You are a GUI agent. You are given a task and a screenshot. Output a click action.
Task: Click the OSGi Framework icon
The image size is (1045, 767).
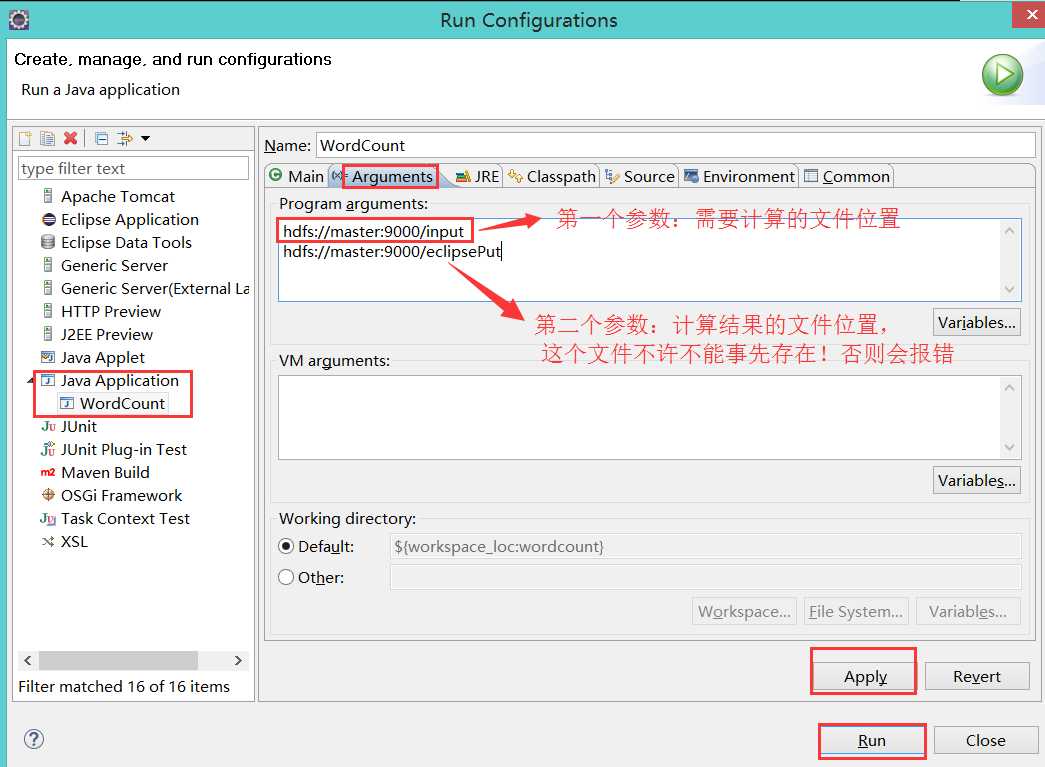click(48, 495)
